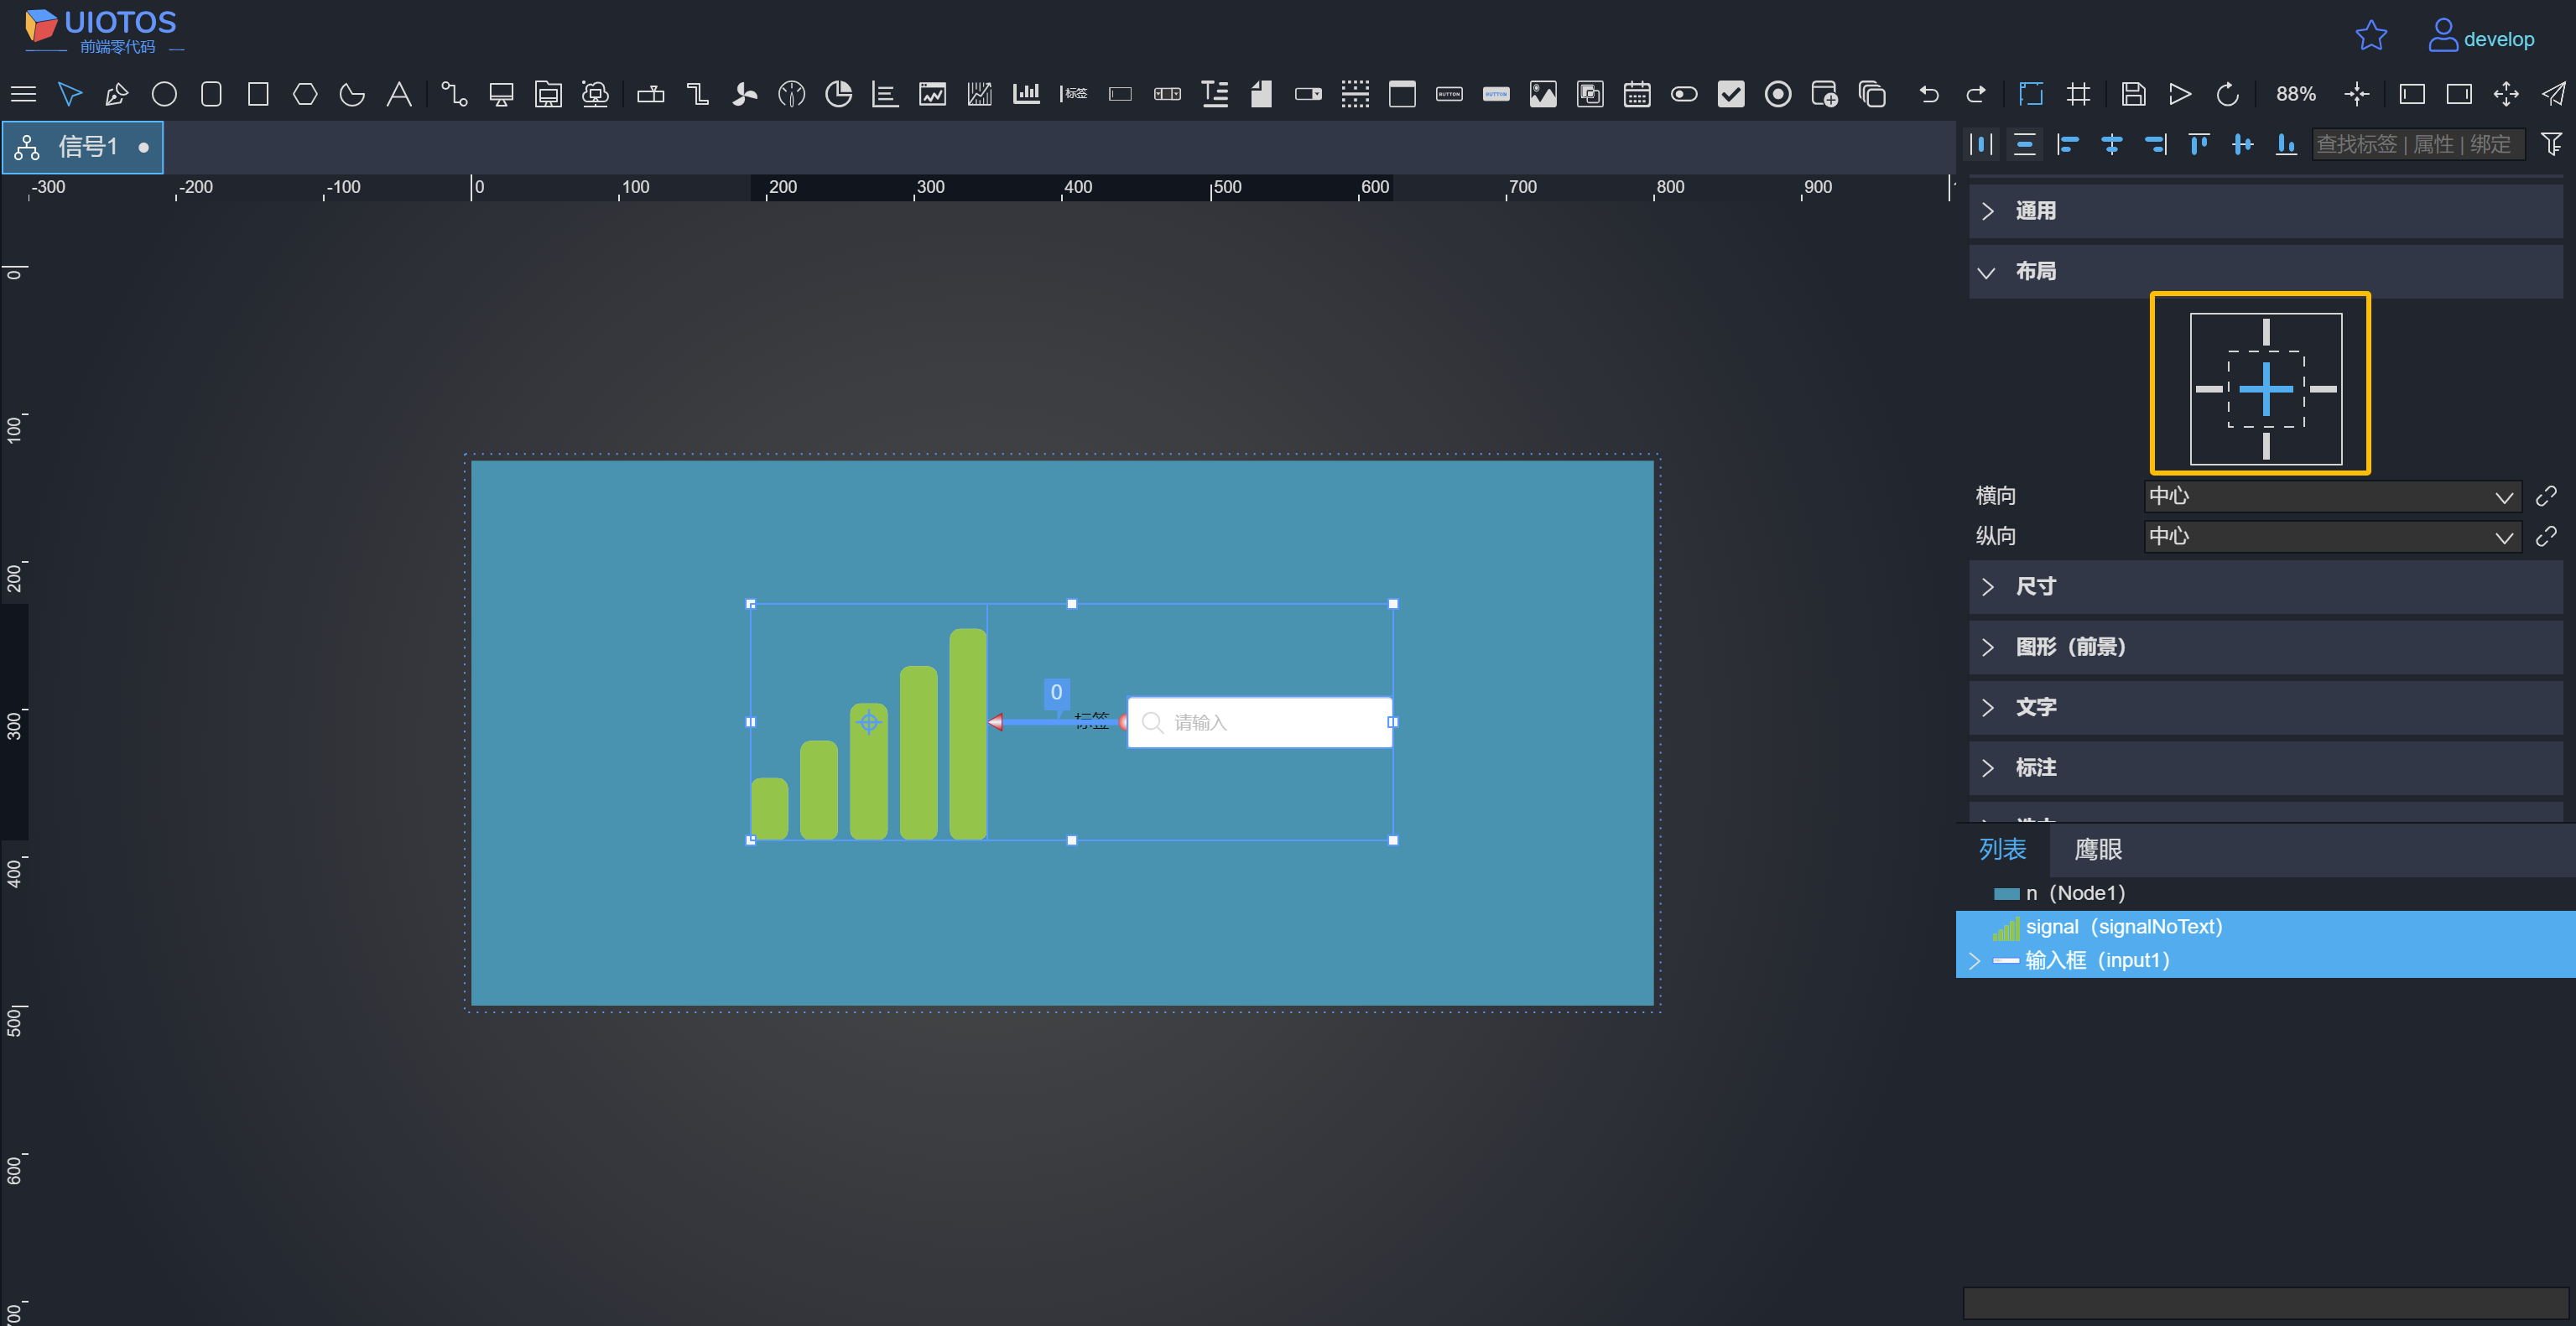Toggle the right panel visibility
This screenshot has width=2576, height=1326.
2459,94
